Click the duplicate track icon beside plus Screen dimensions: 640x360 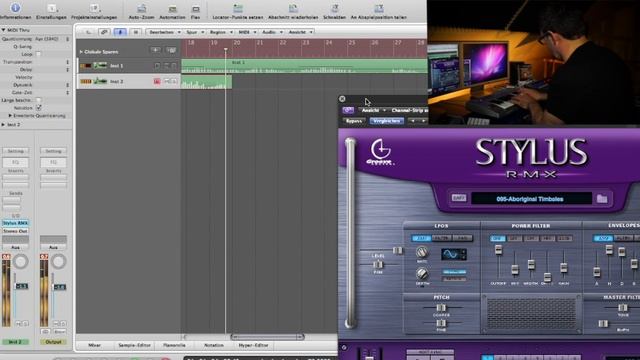tap(171, 51)
